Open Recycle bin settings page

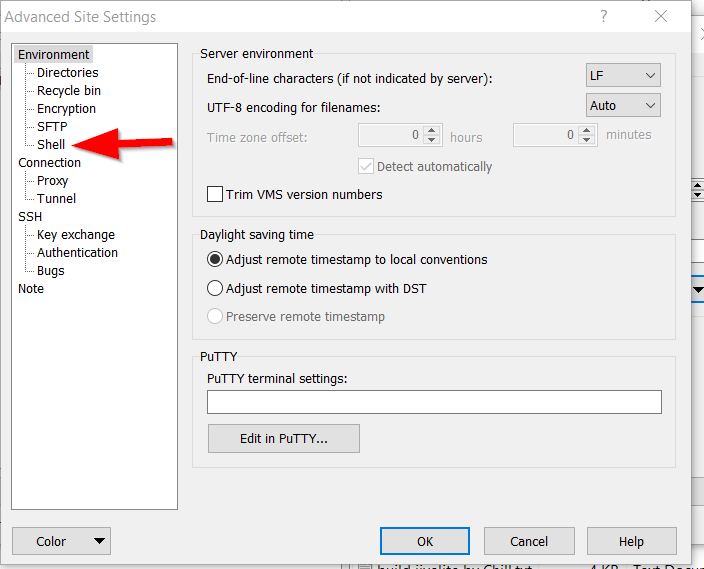[x=68, y=90]
